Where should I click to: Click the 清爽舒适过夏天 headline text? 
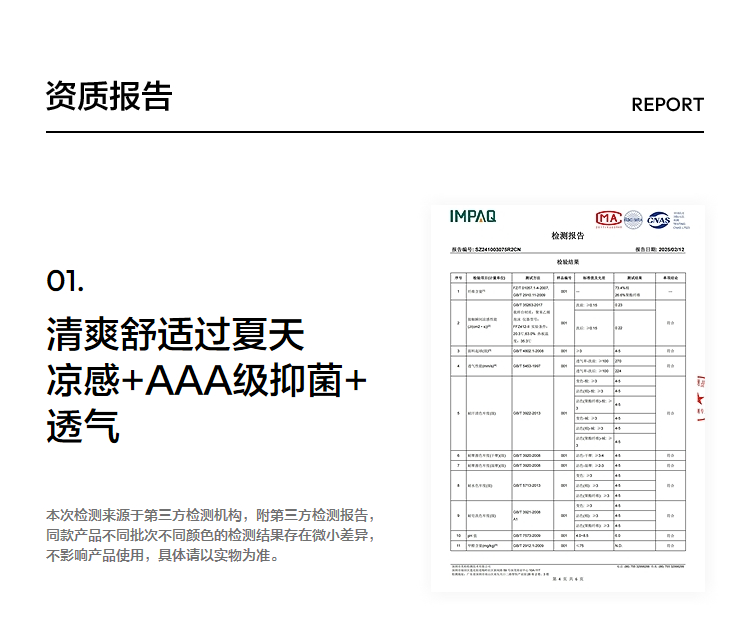tap(175, 334)
